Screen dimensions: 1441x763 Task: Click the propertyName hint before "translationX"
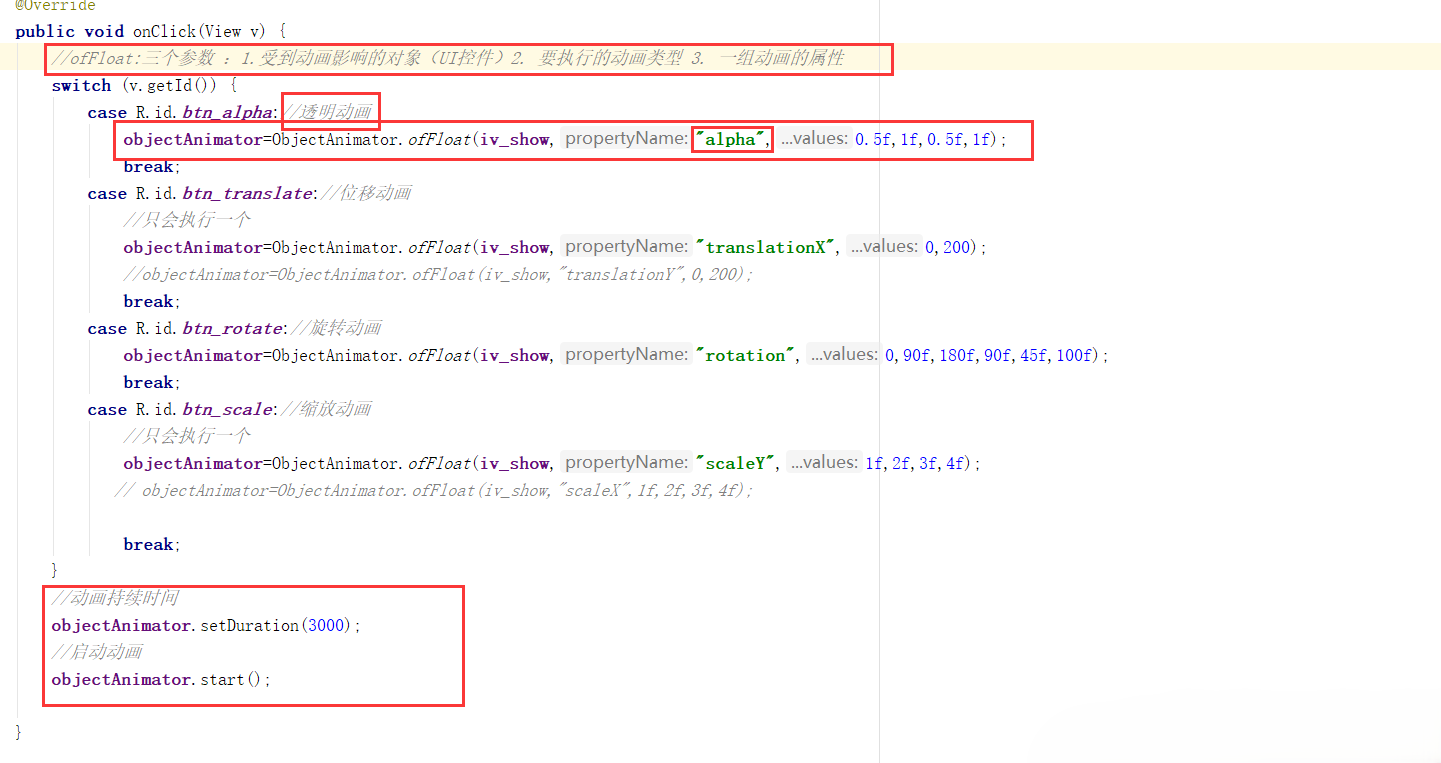click(x=626, y=247)
